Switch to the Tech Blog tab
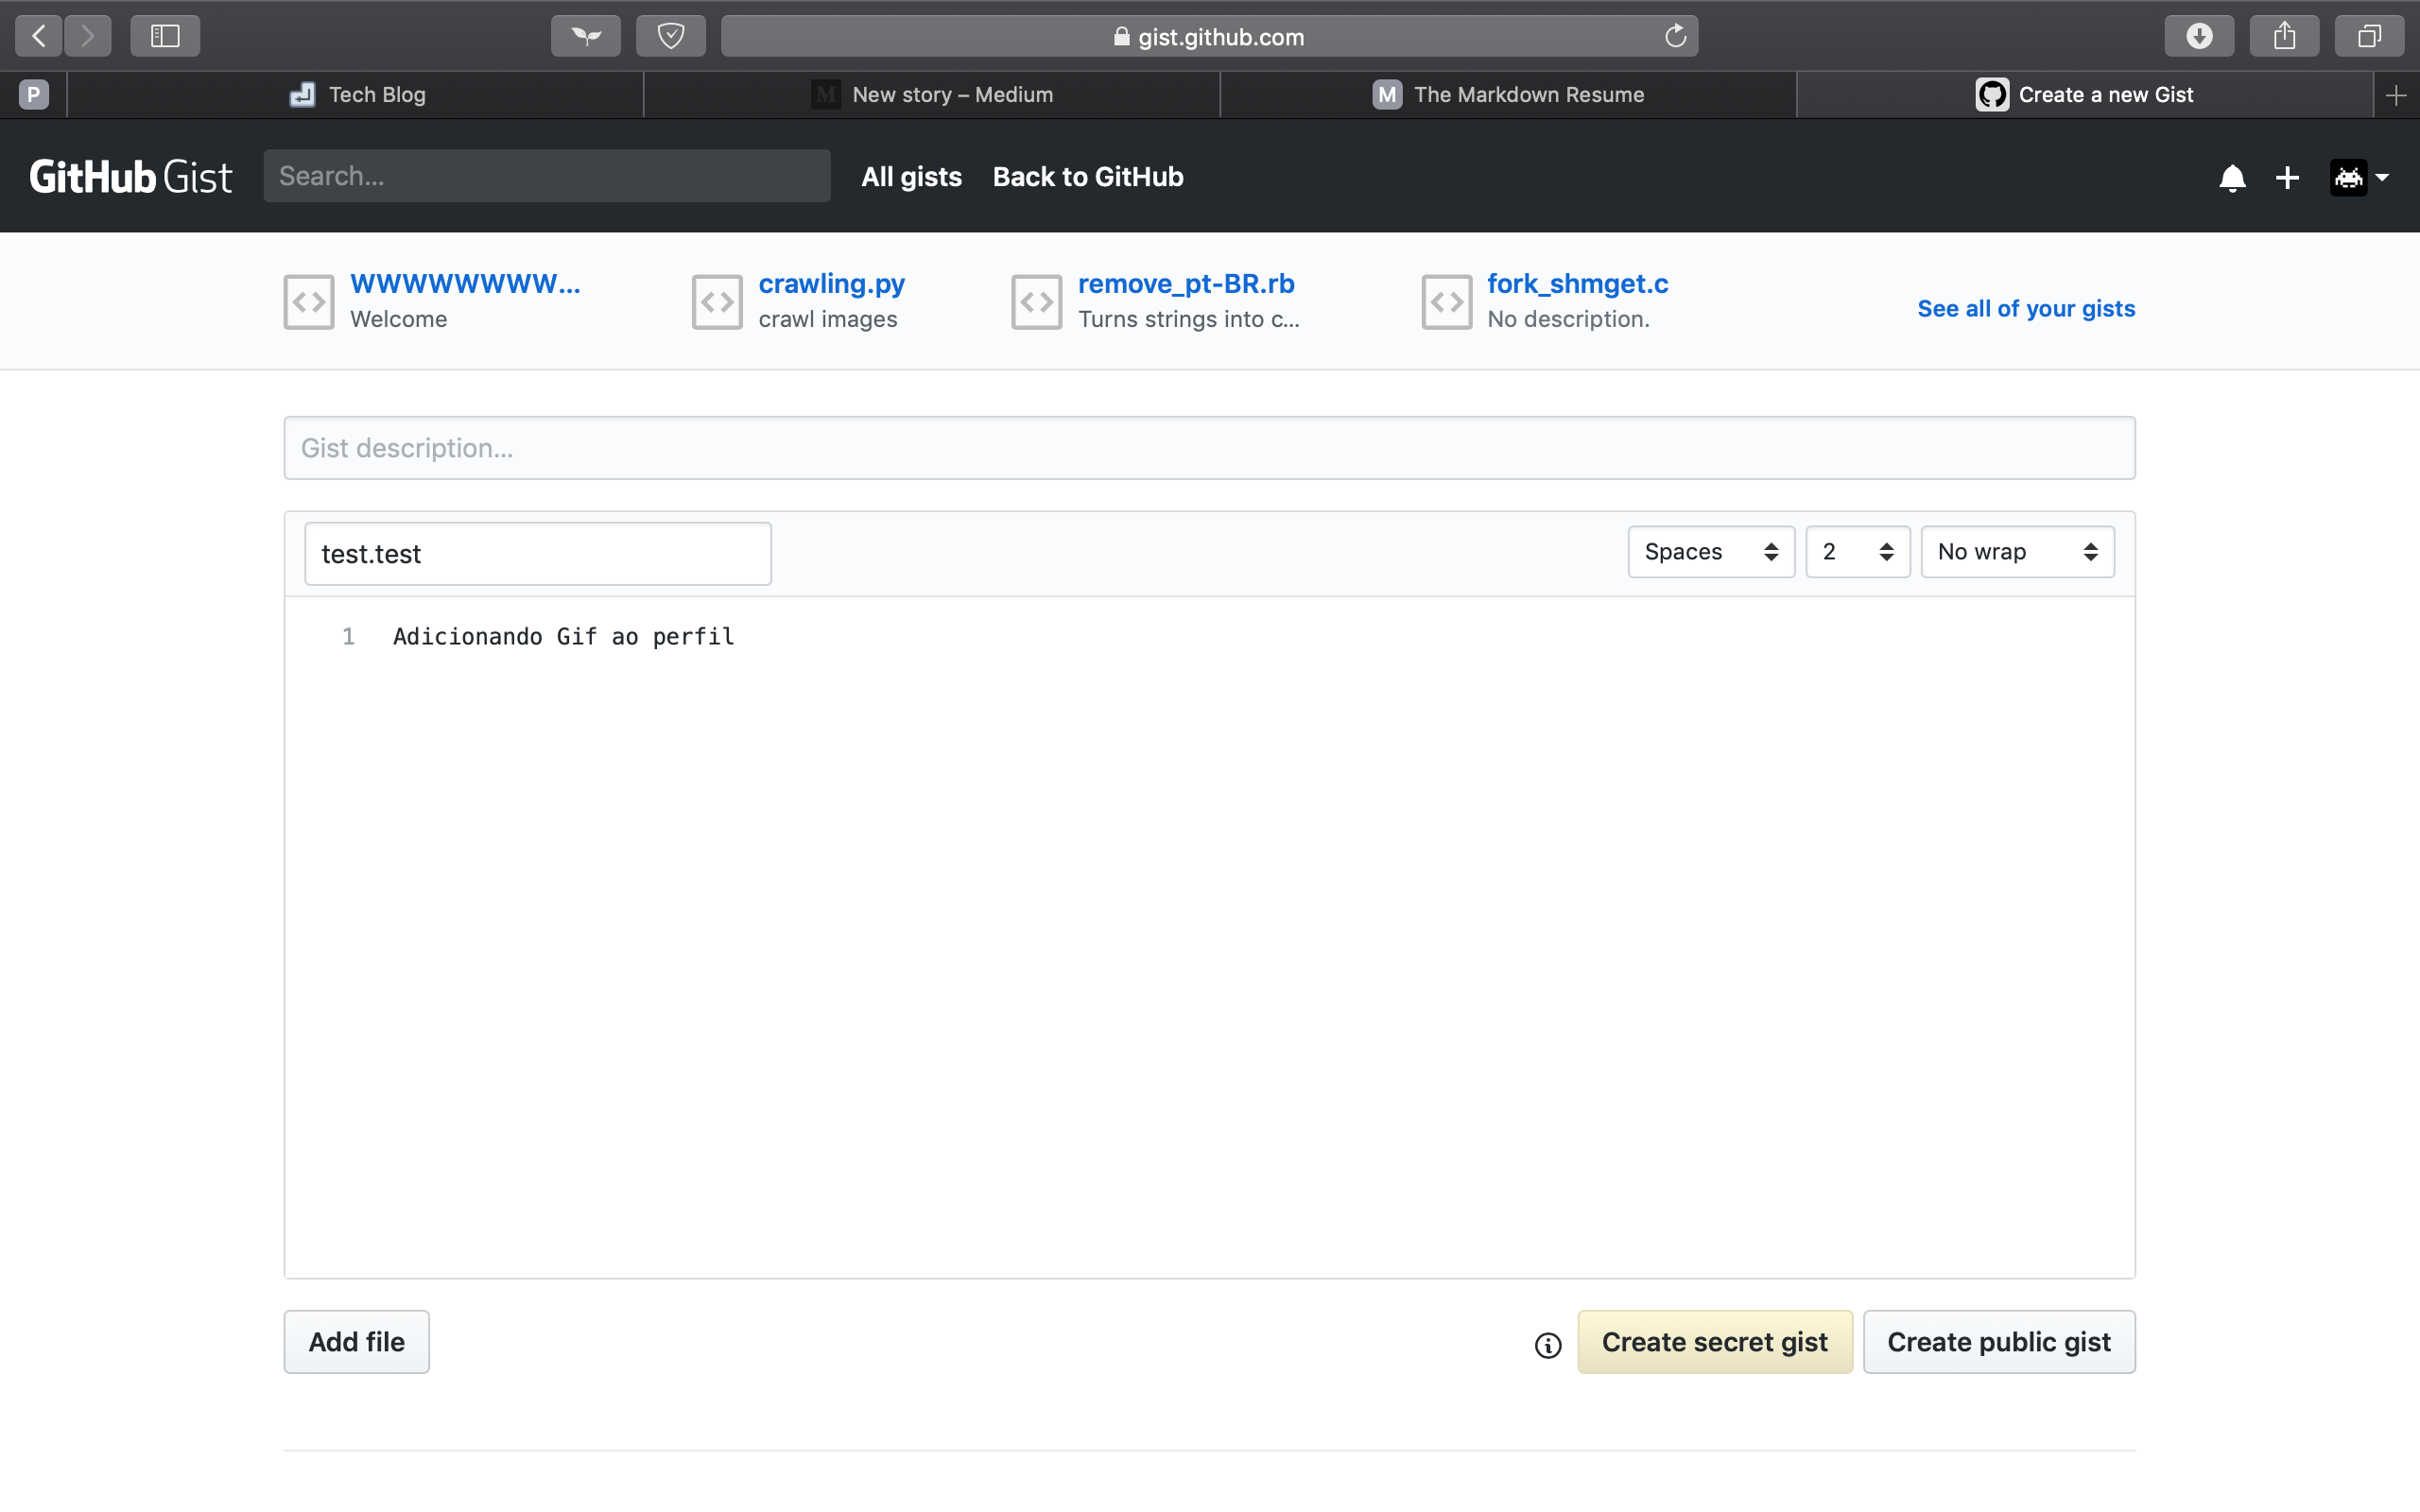Image resolution: width=2420 pixels, height=1512 pixels. [356, 95]
